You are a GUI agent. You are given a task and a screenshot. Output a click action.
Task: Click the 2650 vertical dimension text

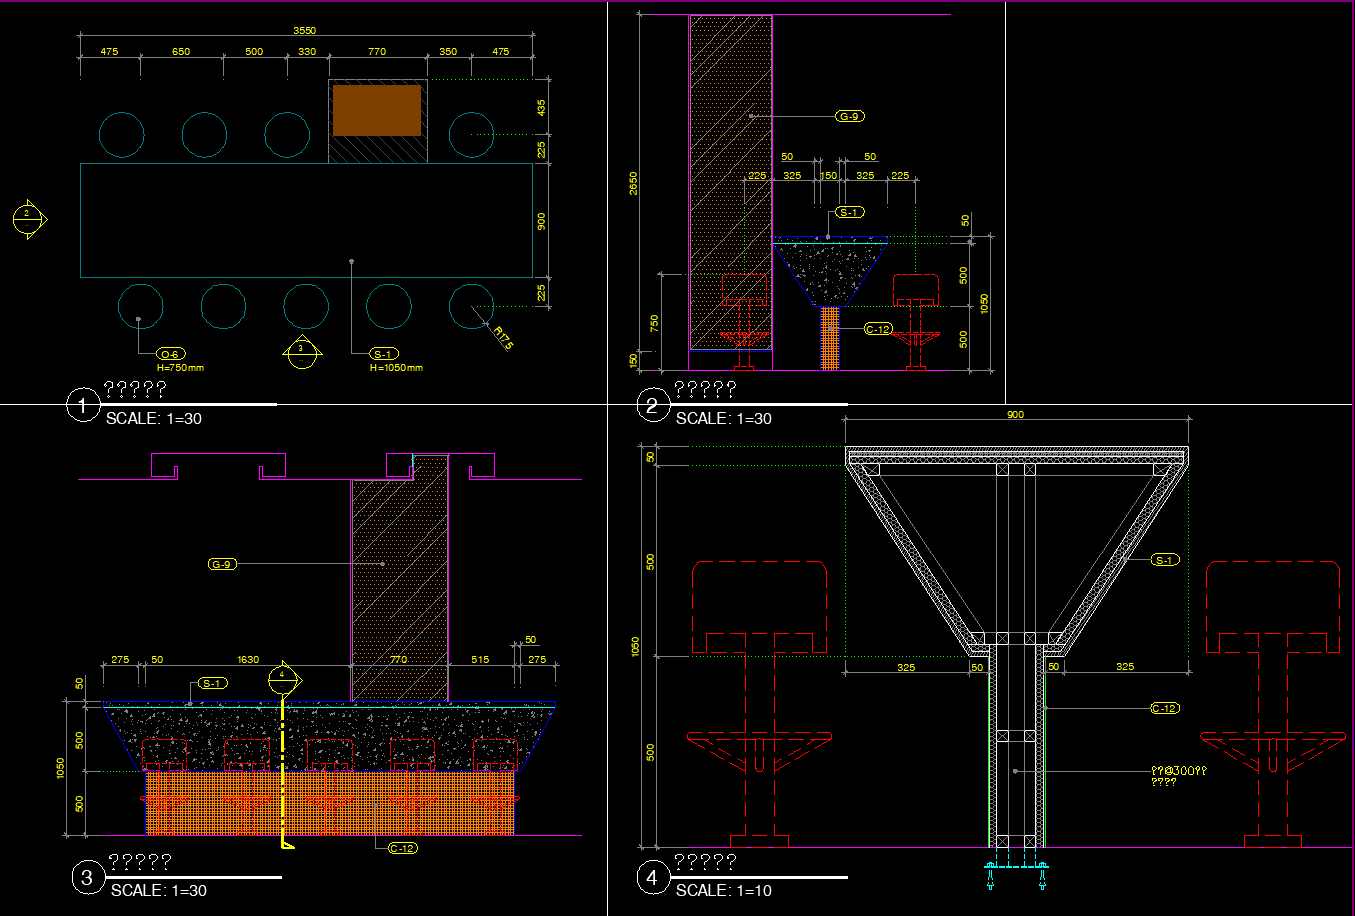point(633,183)
